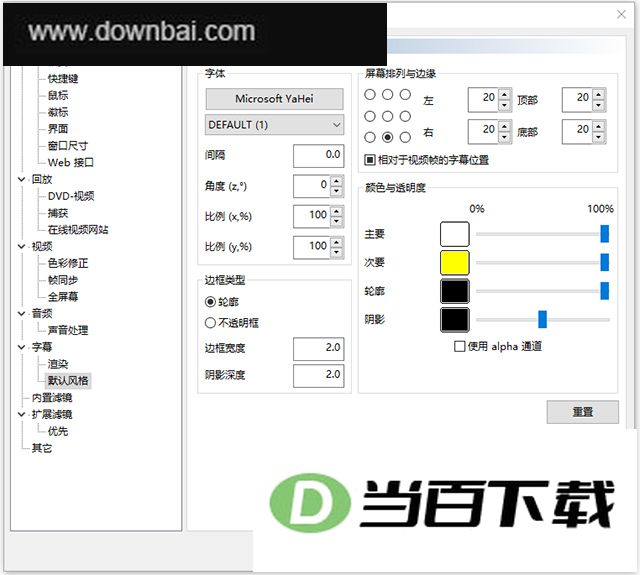The height and width of the screenshot is (575, 640).
Task: Open the 次要 yellow color swatch
Action: click(x=455, y=263)
